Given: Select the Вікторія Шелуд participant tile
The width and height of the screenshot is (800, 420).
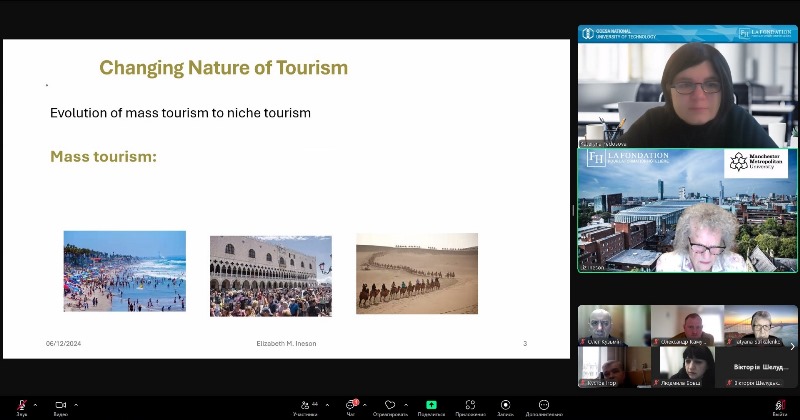Looking at the screenshot, I should pos(760,367).
